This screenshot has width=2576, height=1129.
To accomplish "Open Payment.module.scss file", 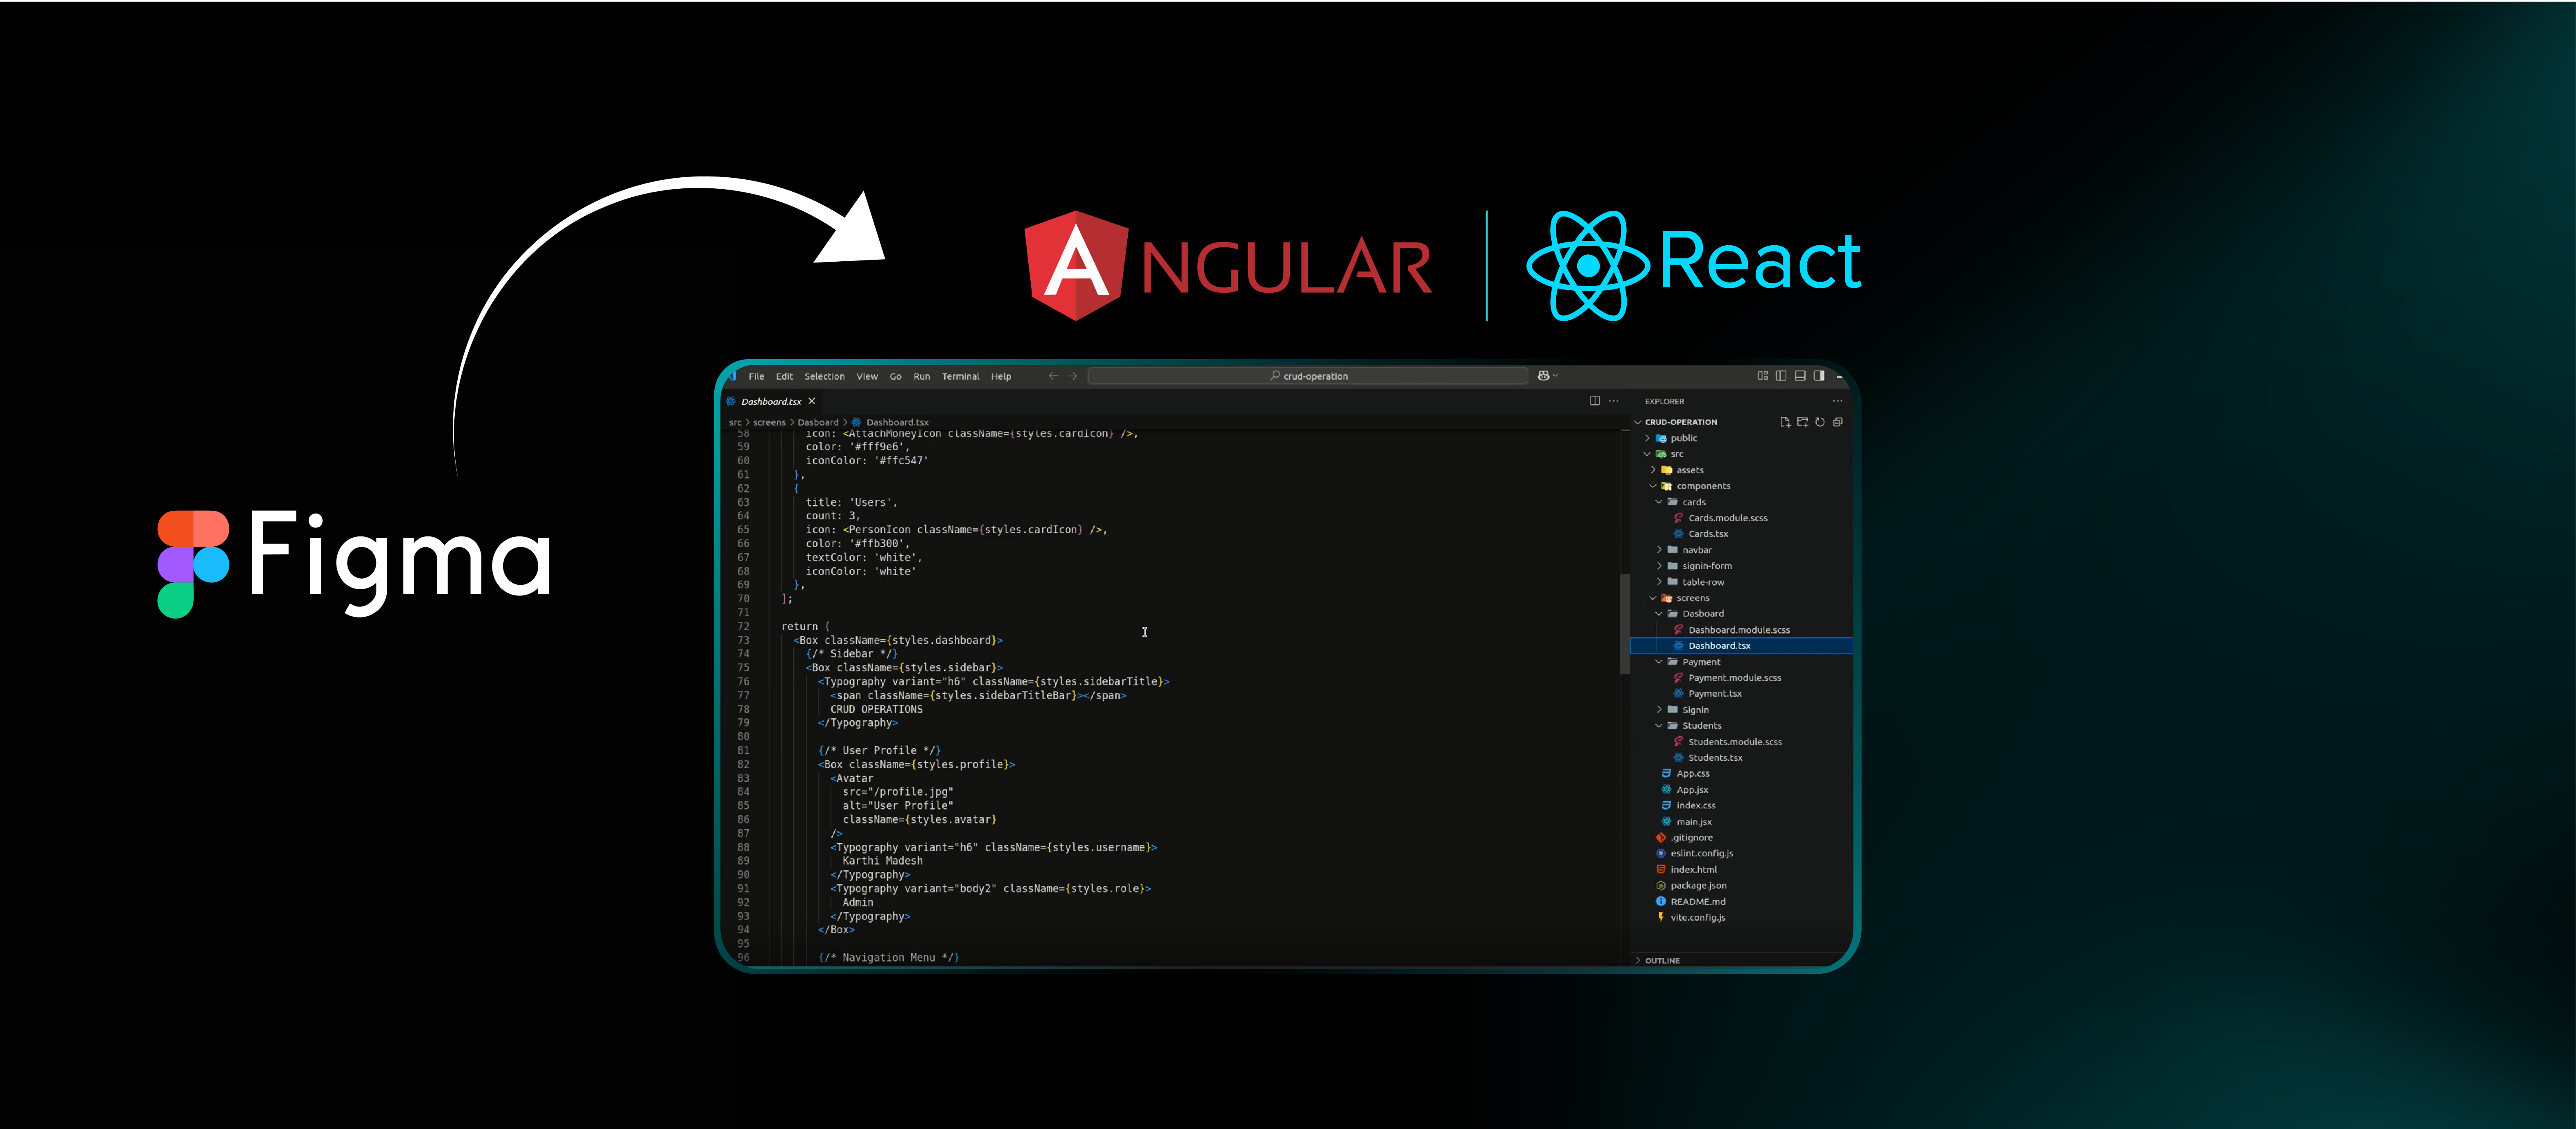I will (x=1742, y=678).
